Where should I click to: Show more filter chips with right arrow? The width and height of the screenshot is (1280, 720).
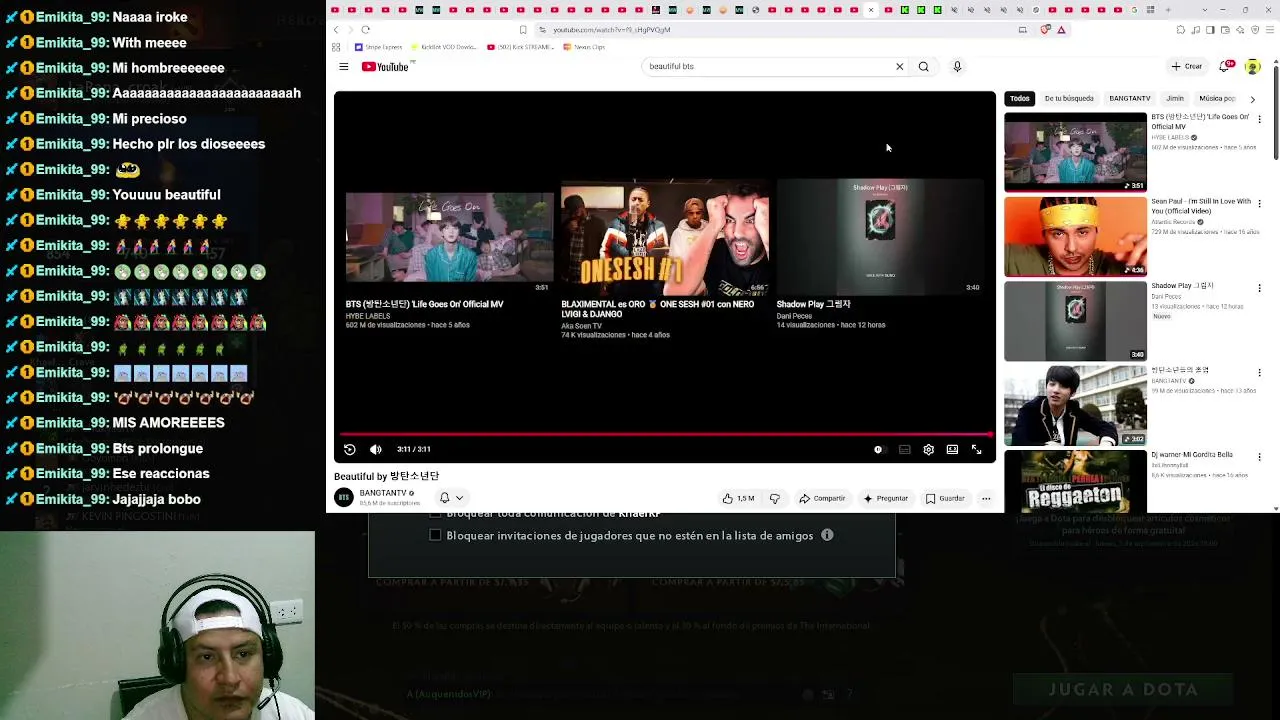coord(1252,99)
